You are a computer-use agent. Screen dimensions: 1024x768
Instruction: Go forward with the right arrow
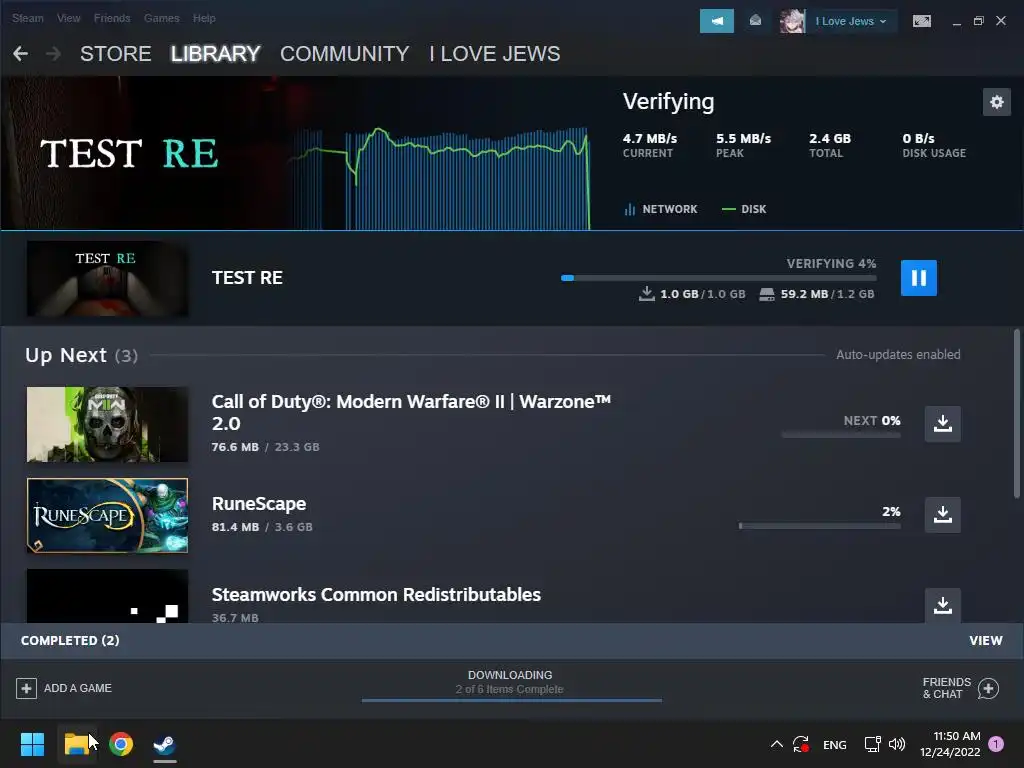click(54, 54)
